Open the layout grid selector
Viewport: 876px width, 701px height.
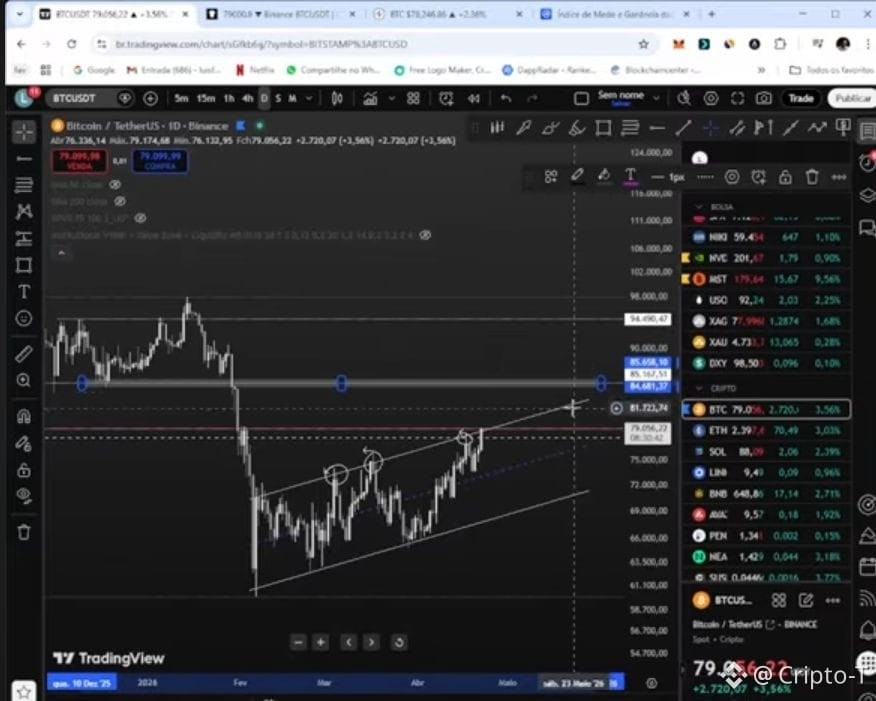413,99
